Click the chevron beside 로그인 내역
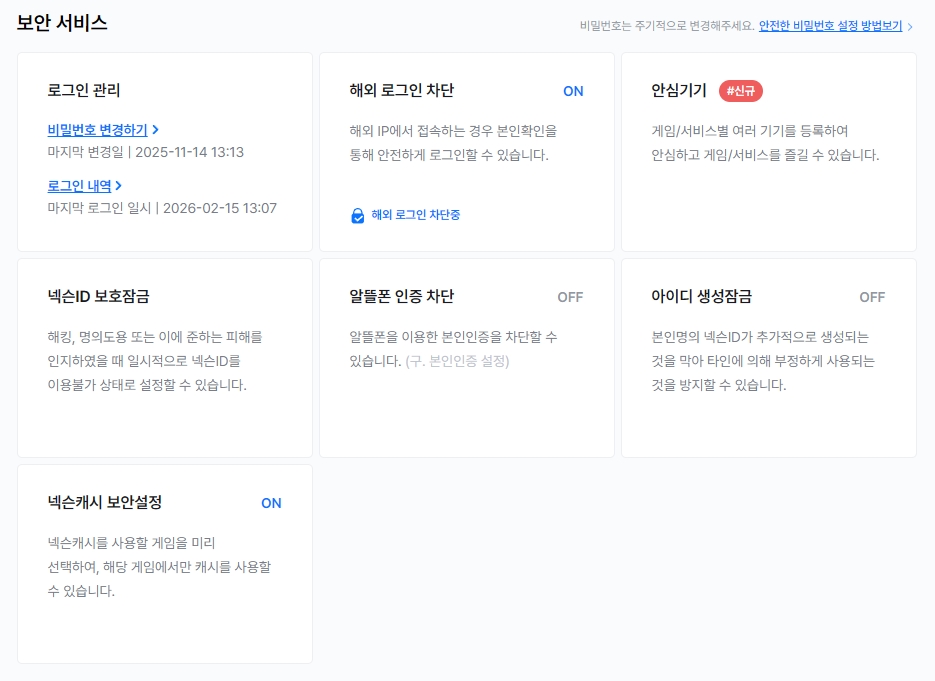This screenshot has width=935, height=681. 119,186
